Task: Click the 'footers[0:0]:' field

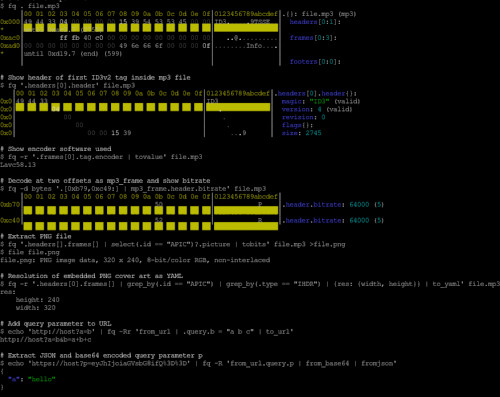Action: (315, 62)
